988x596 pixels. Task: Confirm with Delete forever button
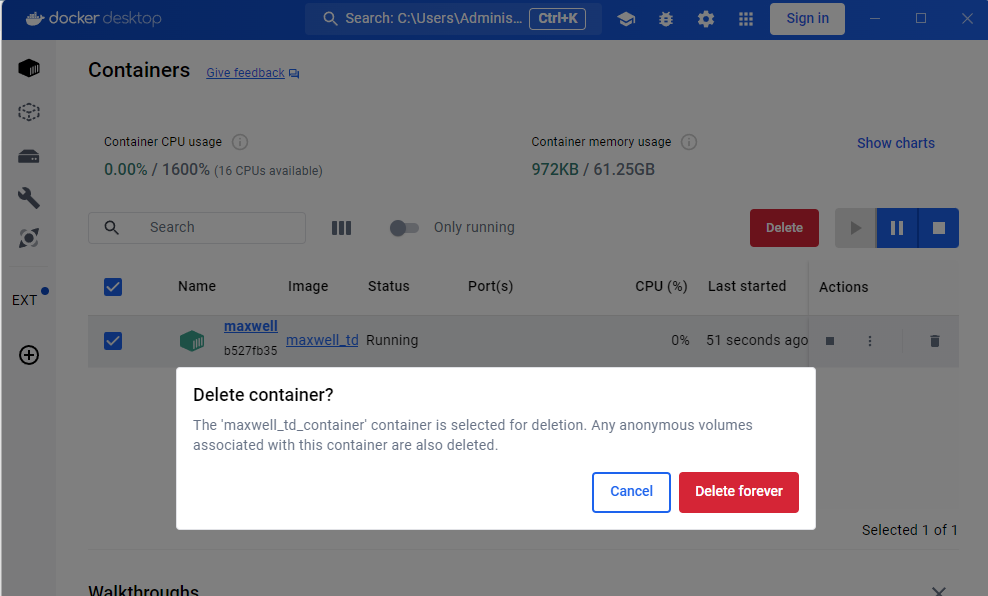click(x=739, y=492)
